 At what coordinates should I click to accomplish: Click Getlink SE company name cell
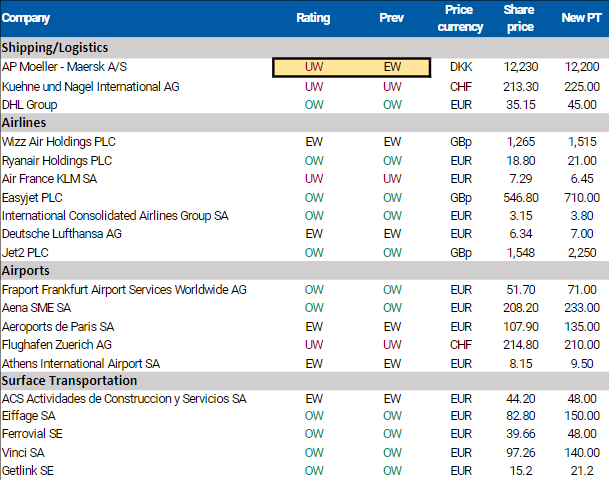(x=28, y=470)
